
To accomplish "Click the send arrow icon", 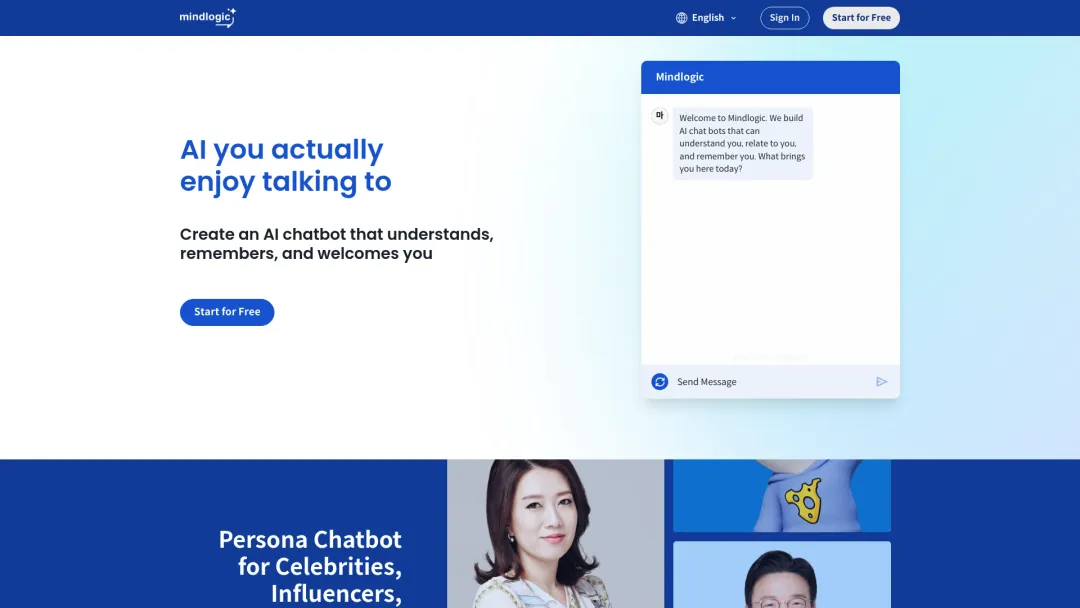I will coord(882,381).
